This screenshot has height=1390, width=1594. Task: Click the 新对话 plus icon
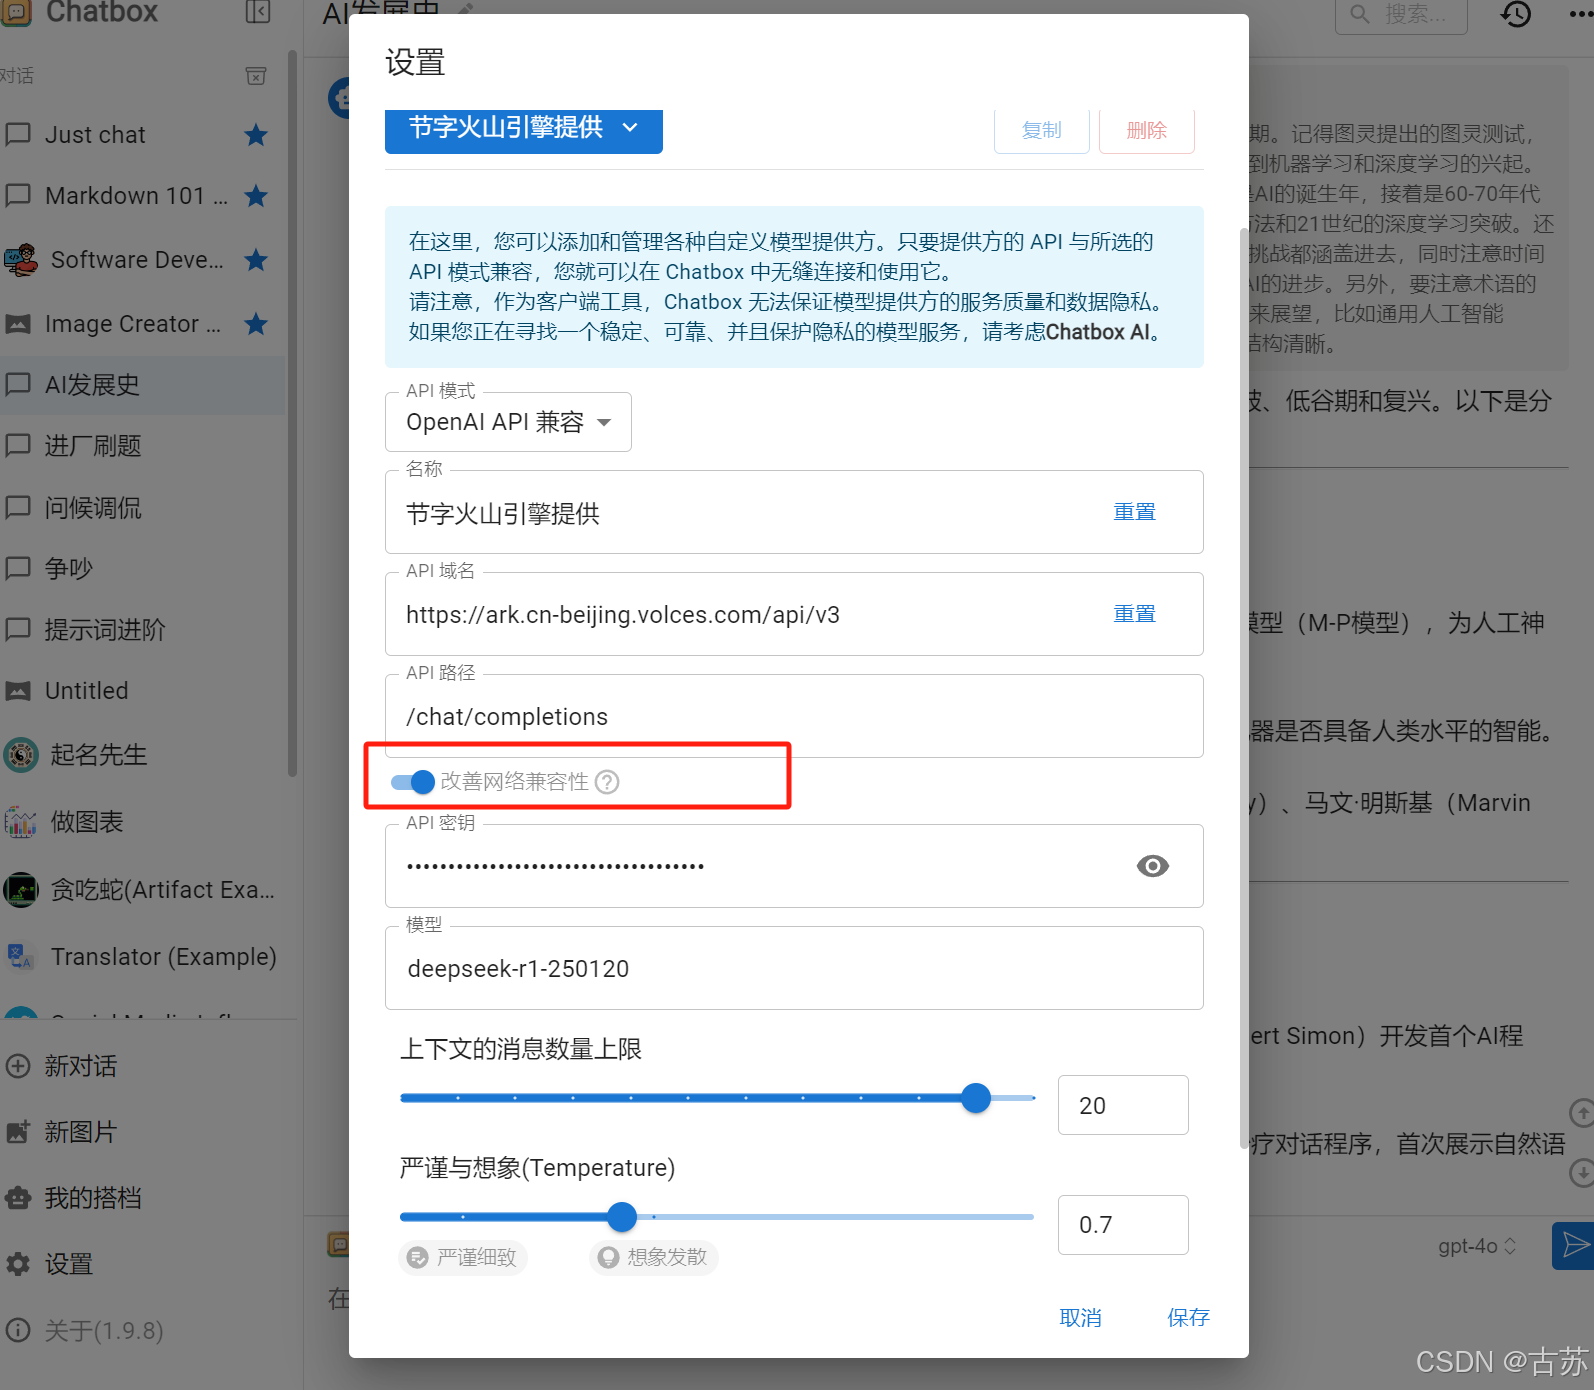point(18,1066)
